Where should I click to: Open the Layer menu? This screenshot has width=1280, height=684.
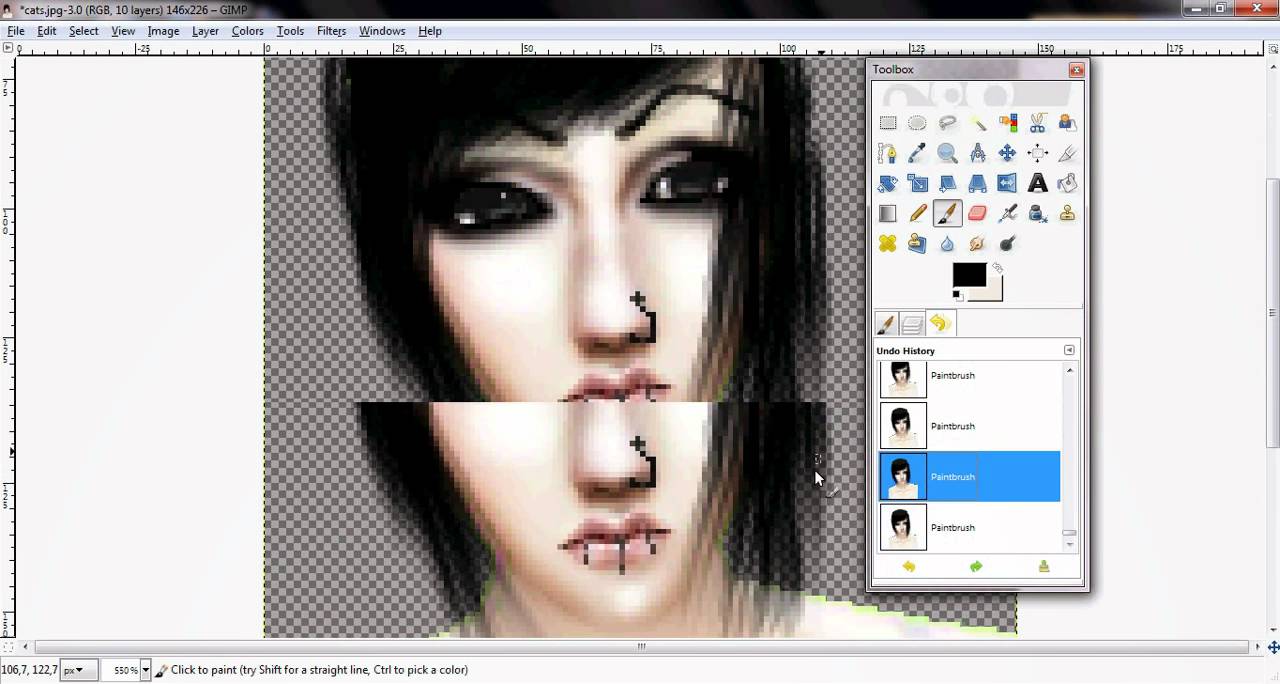click(205, 31)
